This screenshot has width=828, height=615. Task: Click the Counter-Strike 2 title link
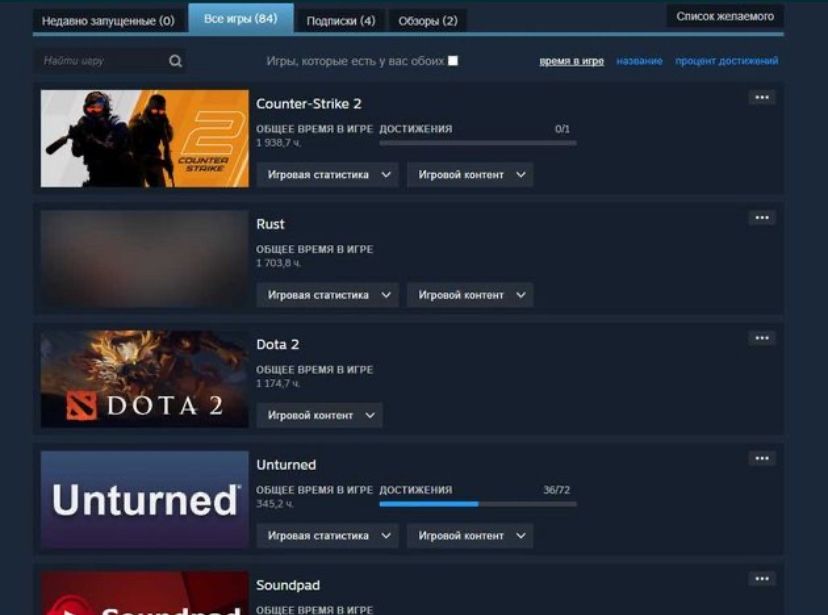(309, 104)
